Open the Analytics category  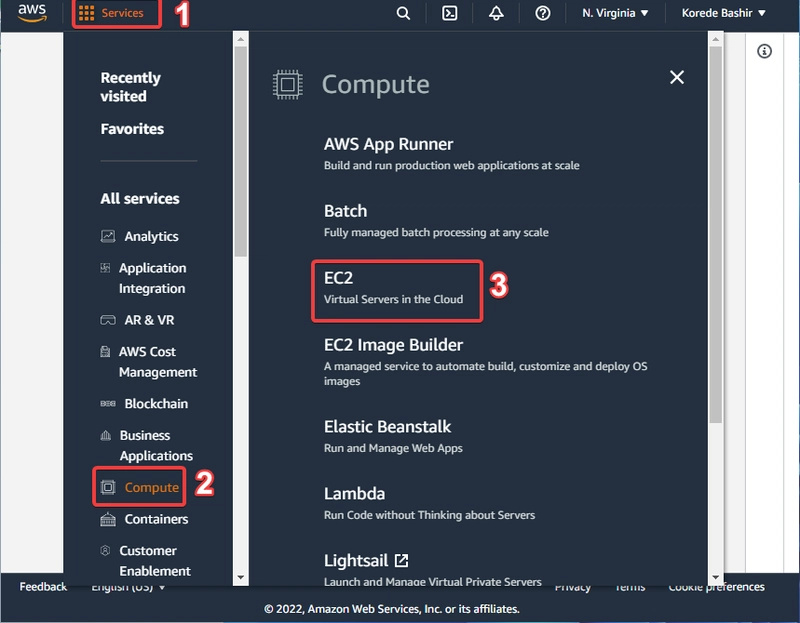[152, 236]
